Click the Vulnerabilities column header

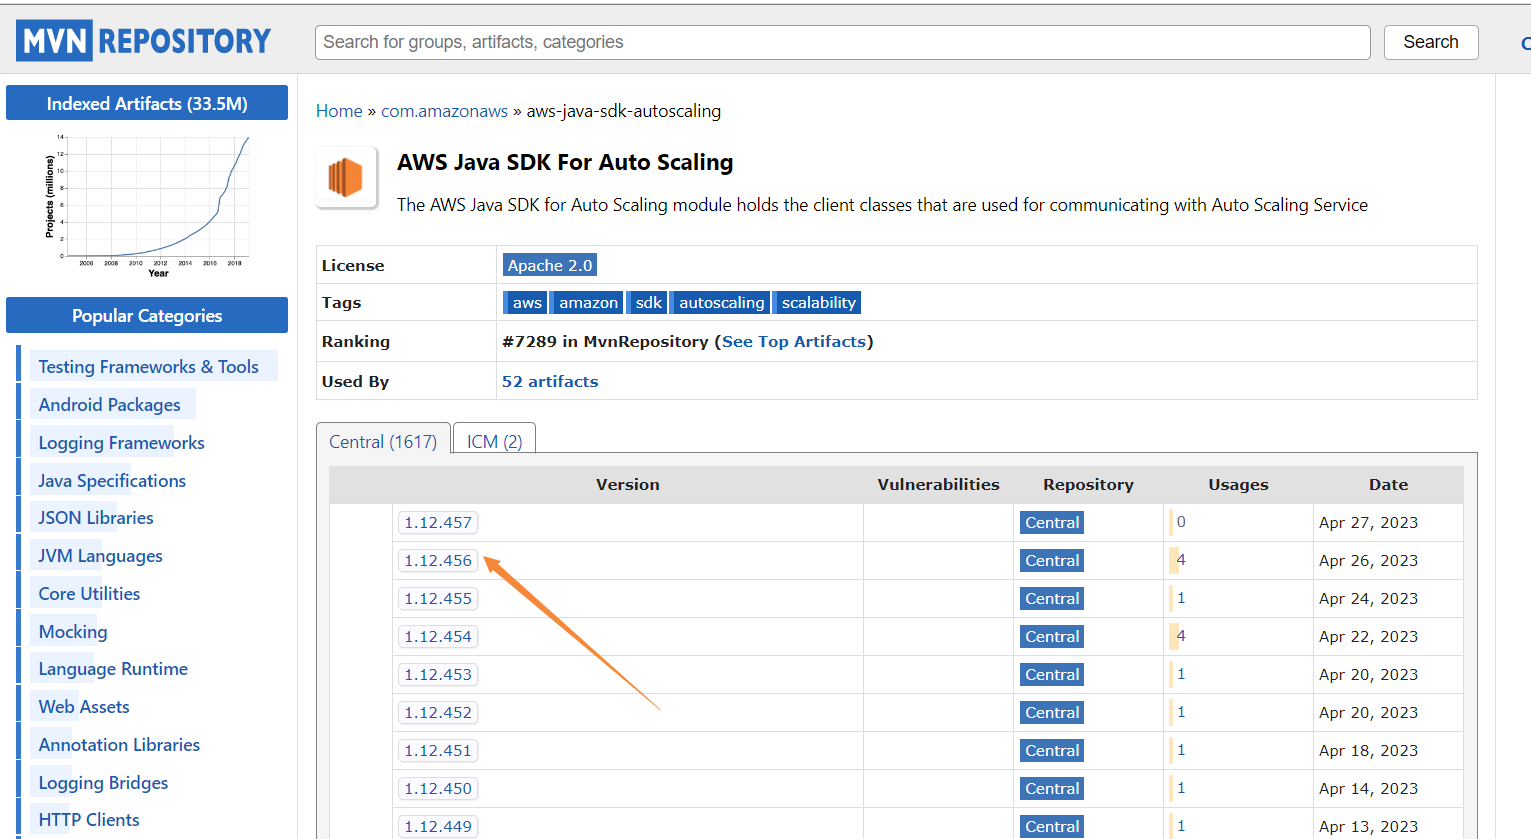tap(938, 485)
